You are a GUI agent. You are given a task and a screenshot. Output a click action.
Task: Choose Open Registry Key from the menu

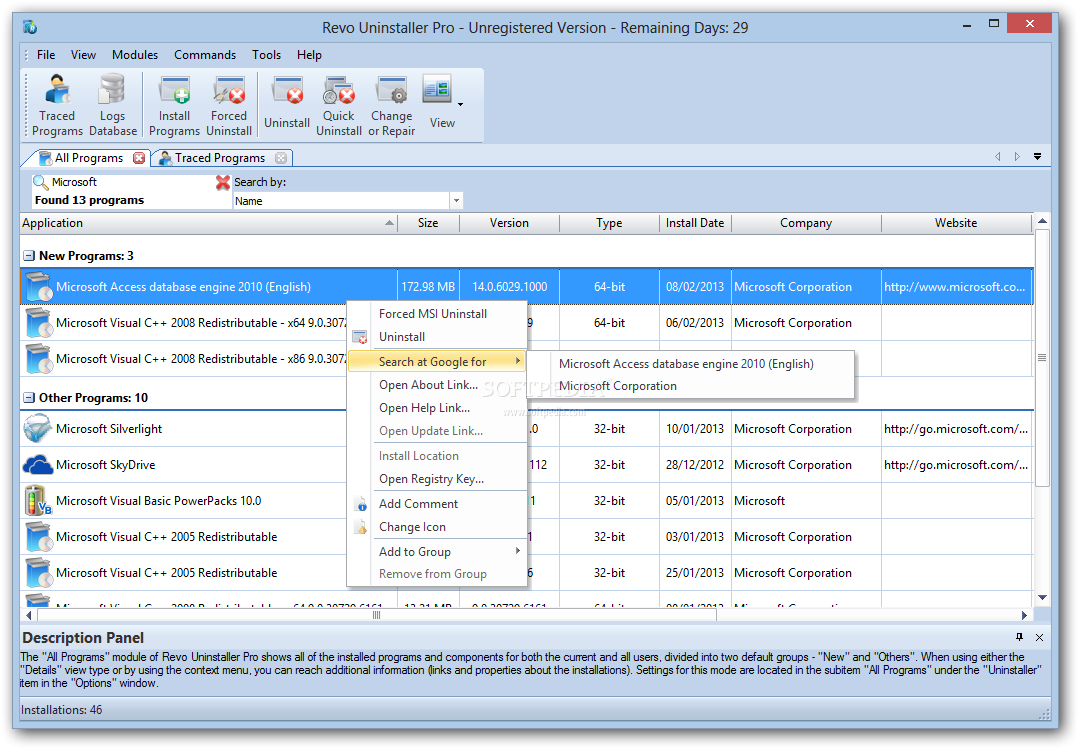[431, 479]
